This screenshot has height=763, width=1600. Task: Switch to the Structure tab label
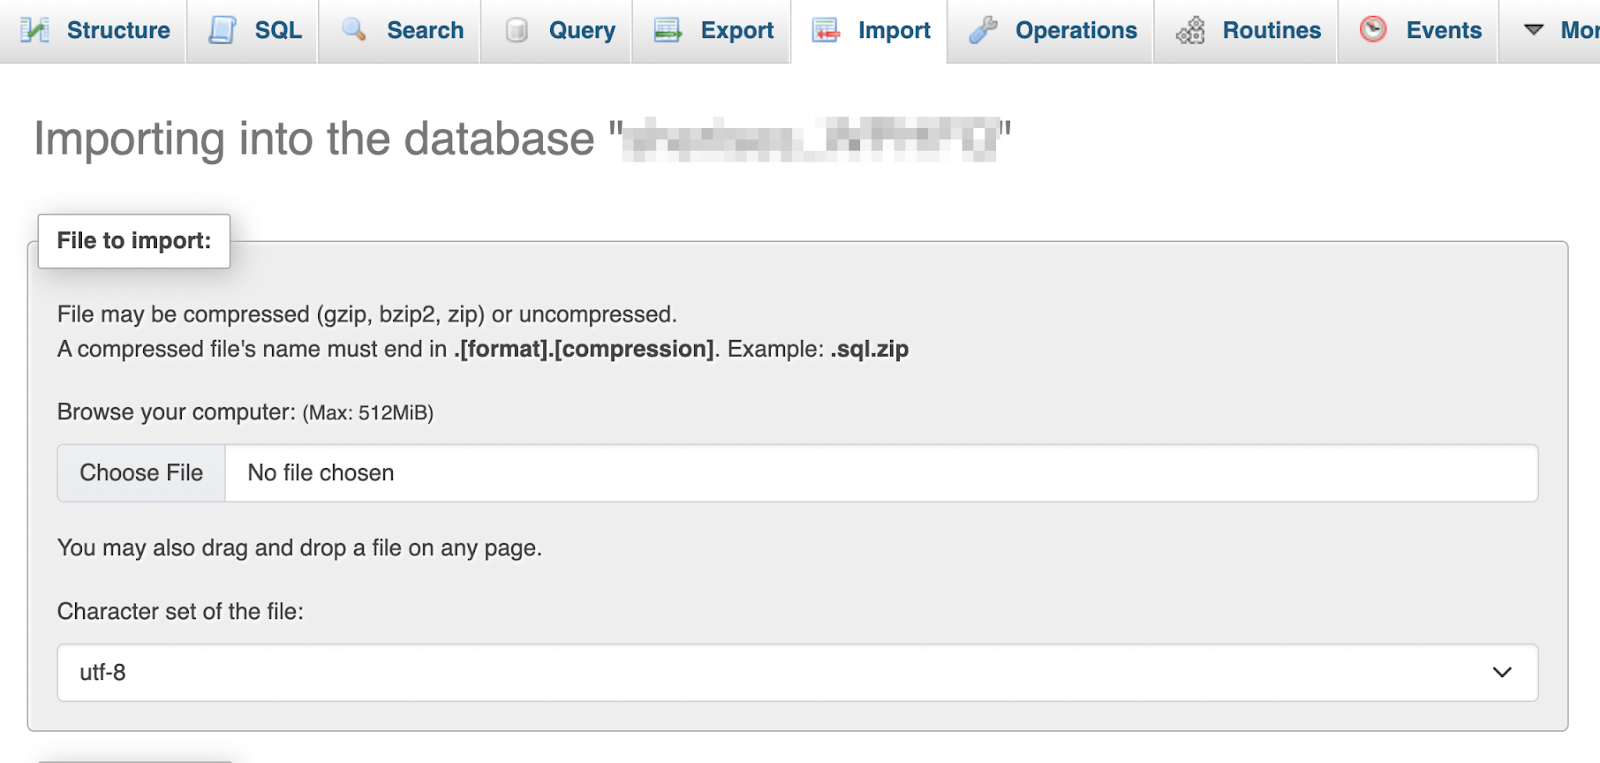click(x=118, y=30)
